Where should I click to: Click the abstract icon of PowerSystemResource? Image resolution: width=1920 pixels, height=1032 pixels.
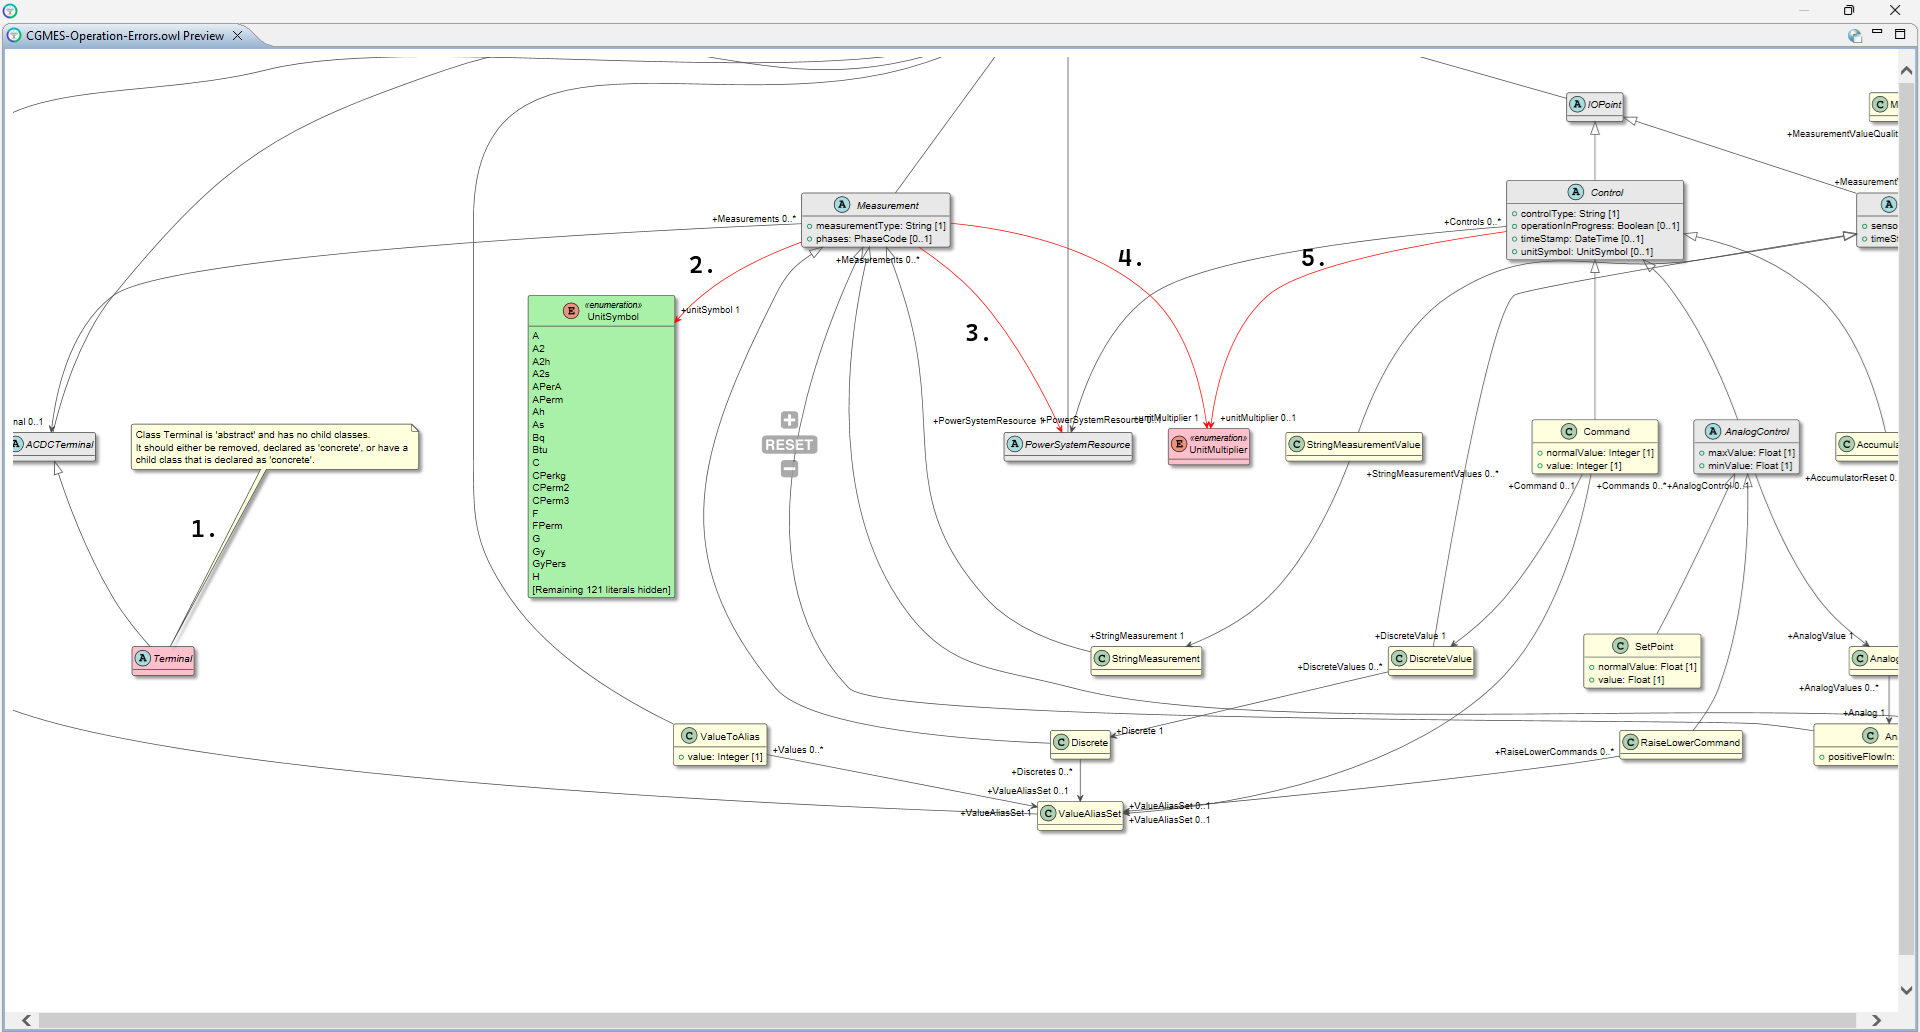pos(1015,444)
